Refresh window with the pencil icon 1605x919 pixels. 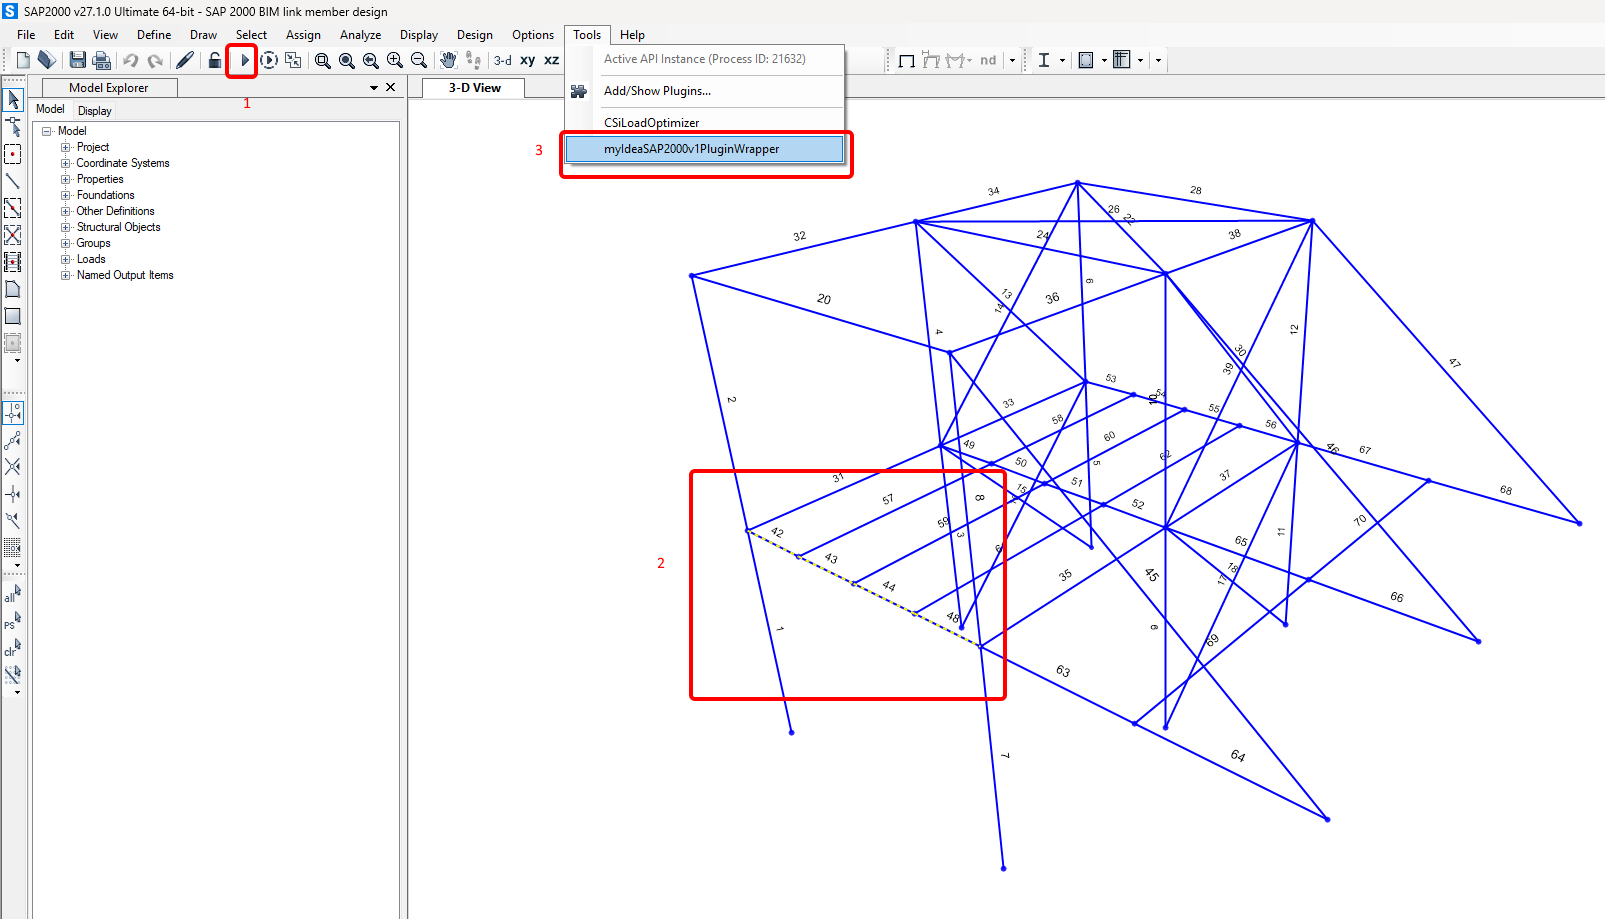pyautogui.click(x=185, y=60)
